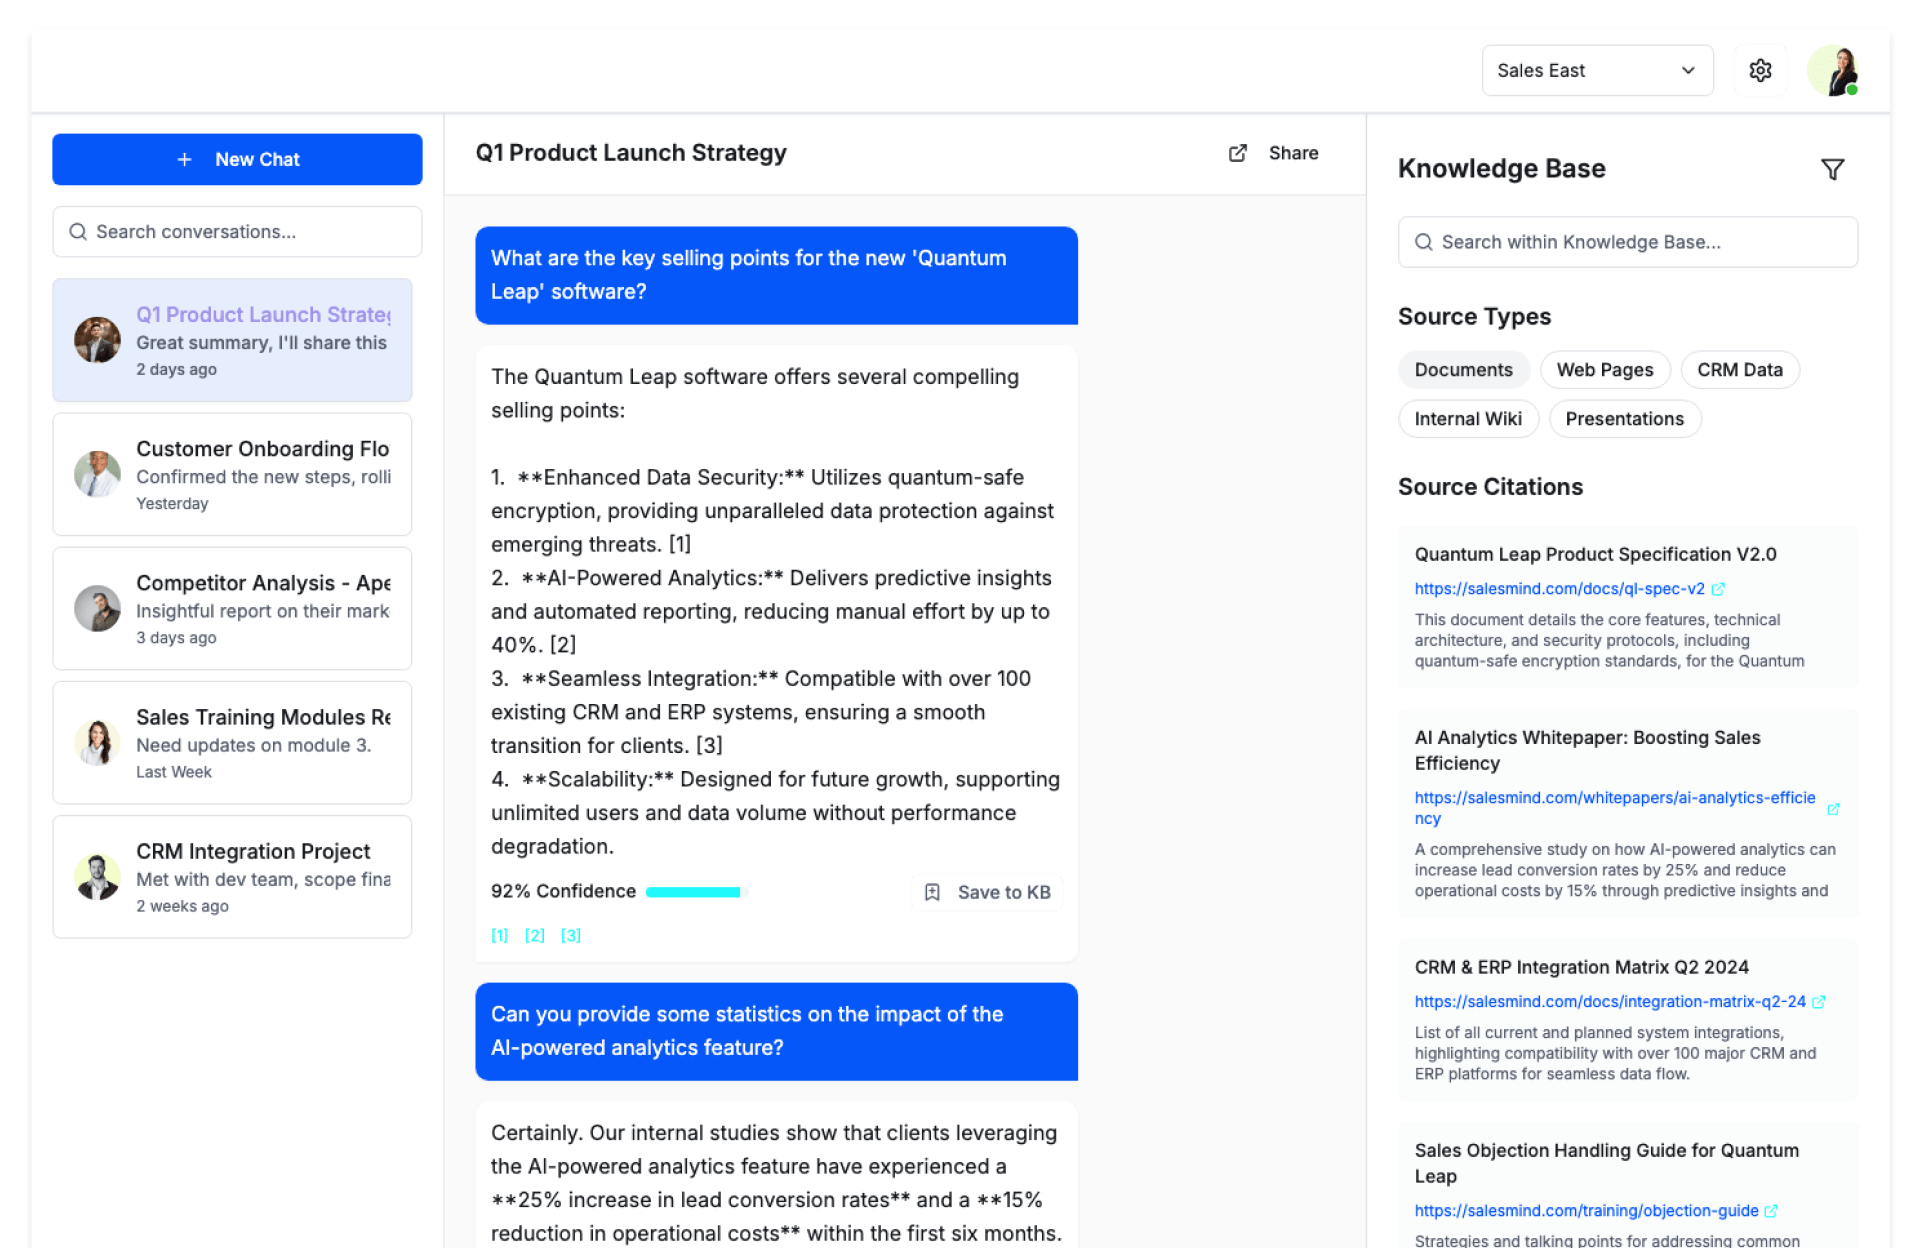Expand the Sales East team dropdown

[x=1596, y=70]
